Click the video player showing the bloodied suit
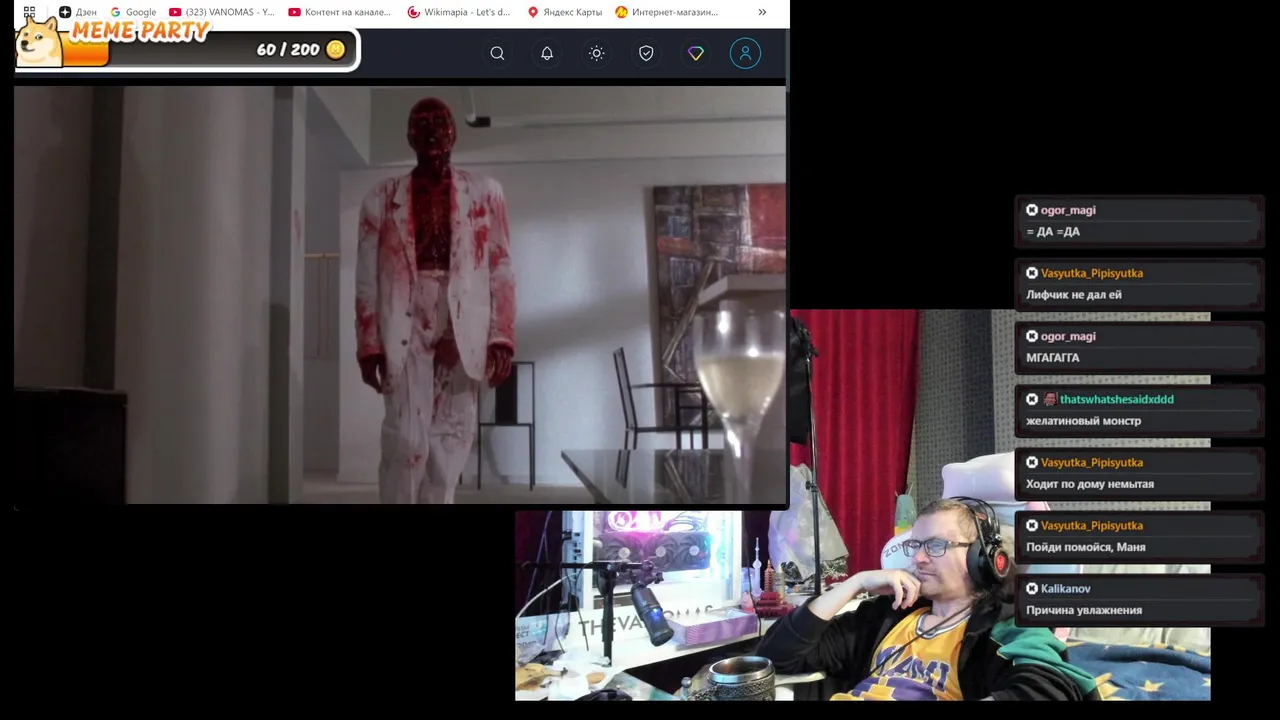 [x=400, y=295]
